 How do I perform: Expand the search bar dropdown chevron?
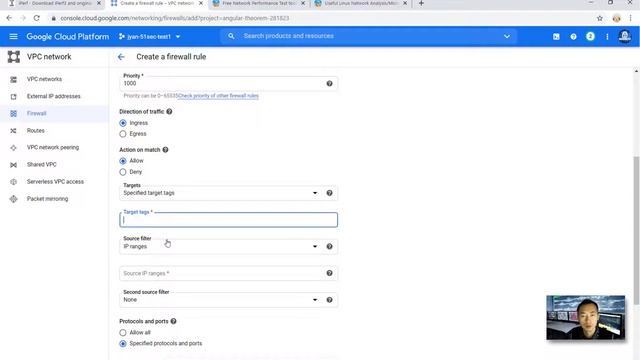tap(507, 36)
